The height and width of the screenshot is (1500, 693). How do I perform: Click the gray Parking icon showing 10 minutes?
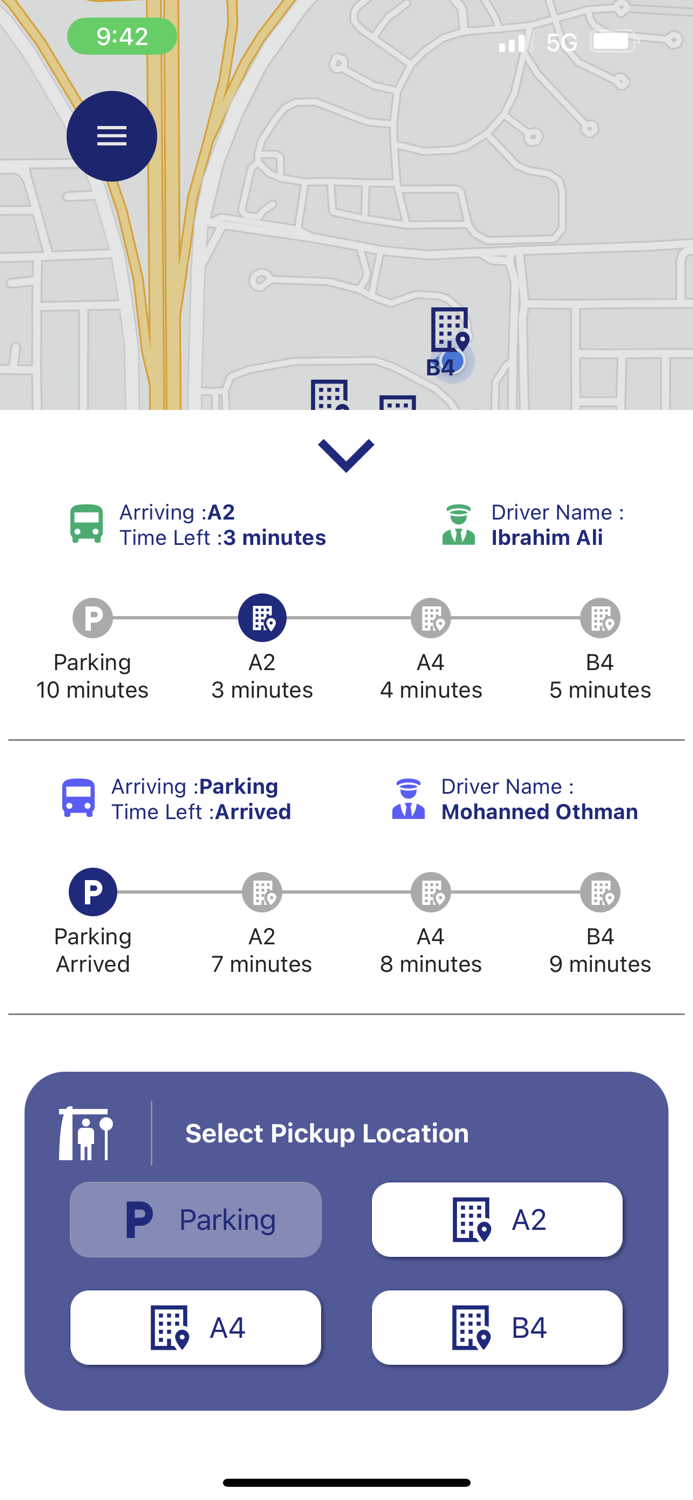[x=92, y=617]
